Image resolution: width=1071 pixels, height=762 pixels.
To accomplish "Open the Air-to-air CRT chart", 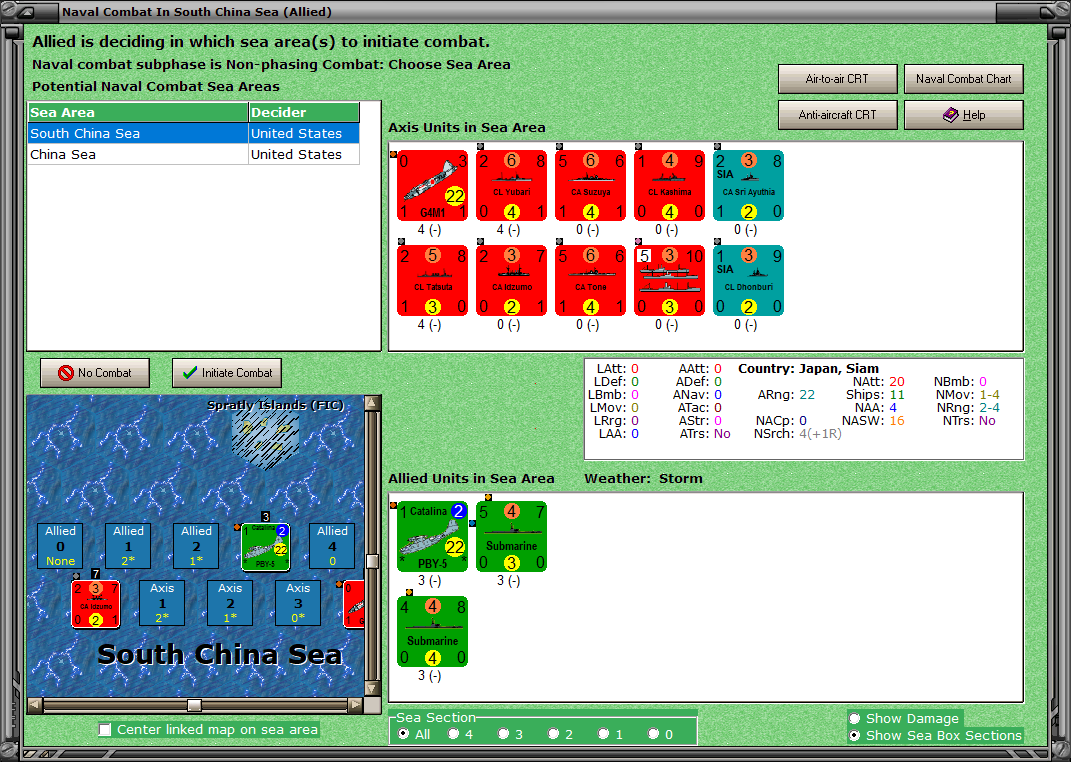I will point(837,79).
